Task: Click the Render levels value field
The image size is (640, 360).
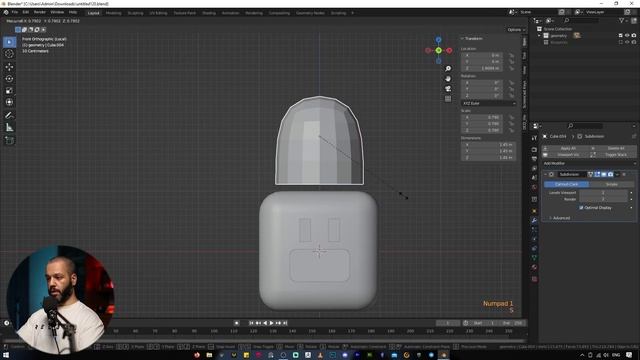Action: [x=603, y=199]
